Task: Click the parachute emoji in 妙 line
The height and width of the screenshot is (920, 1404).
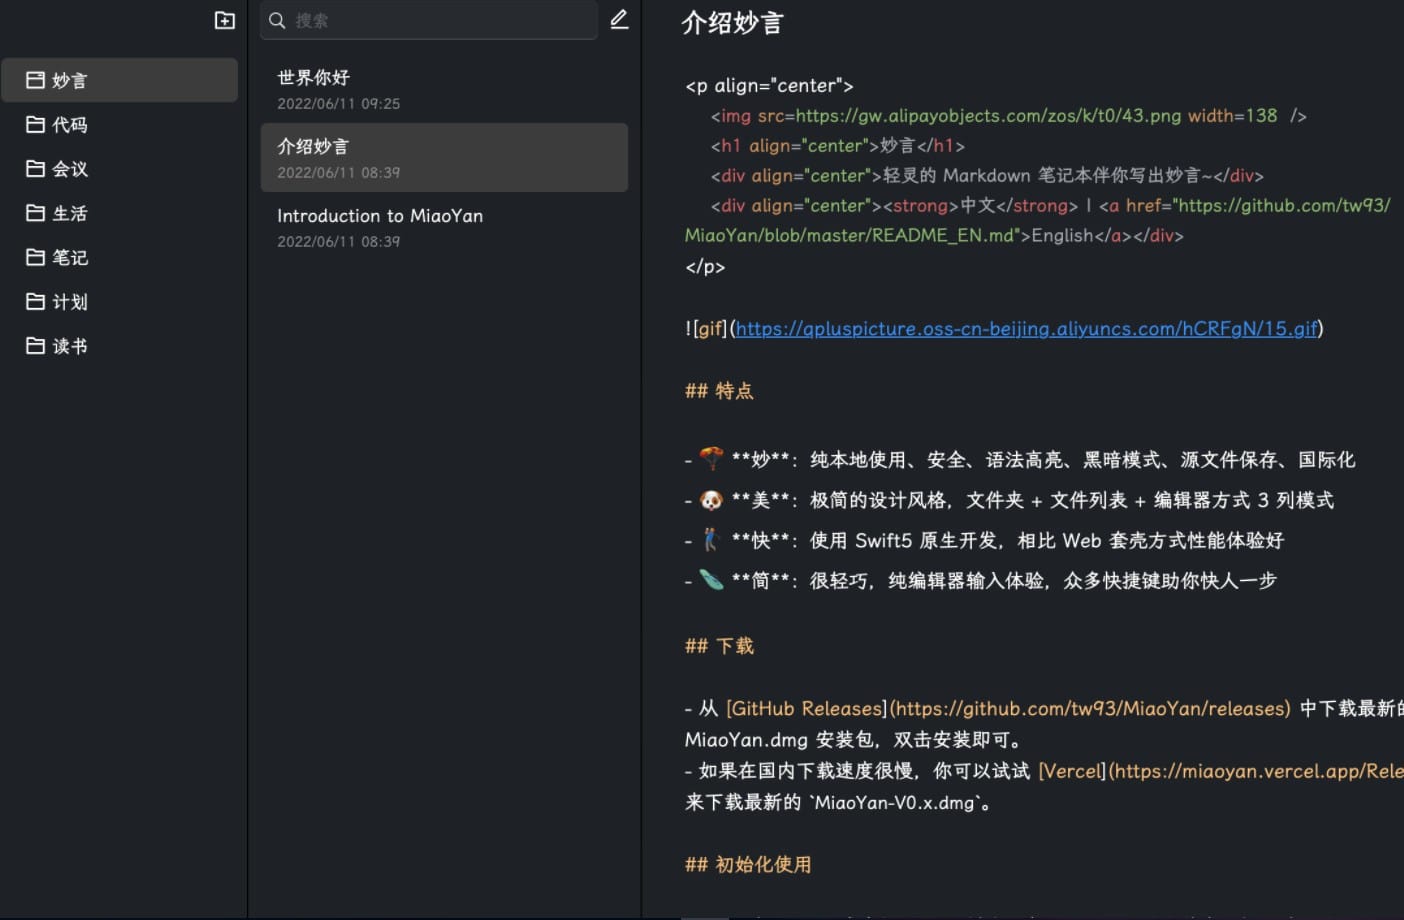Action: pos(711,459)
